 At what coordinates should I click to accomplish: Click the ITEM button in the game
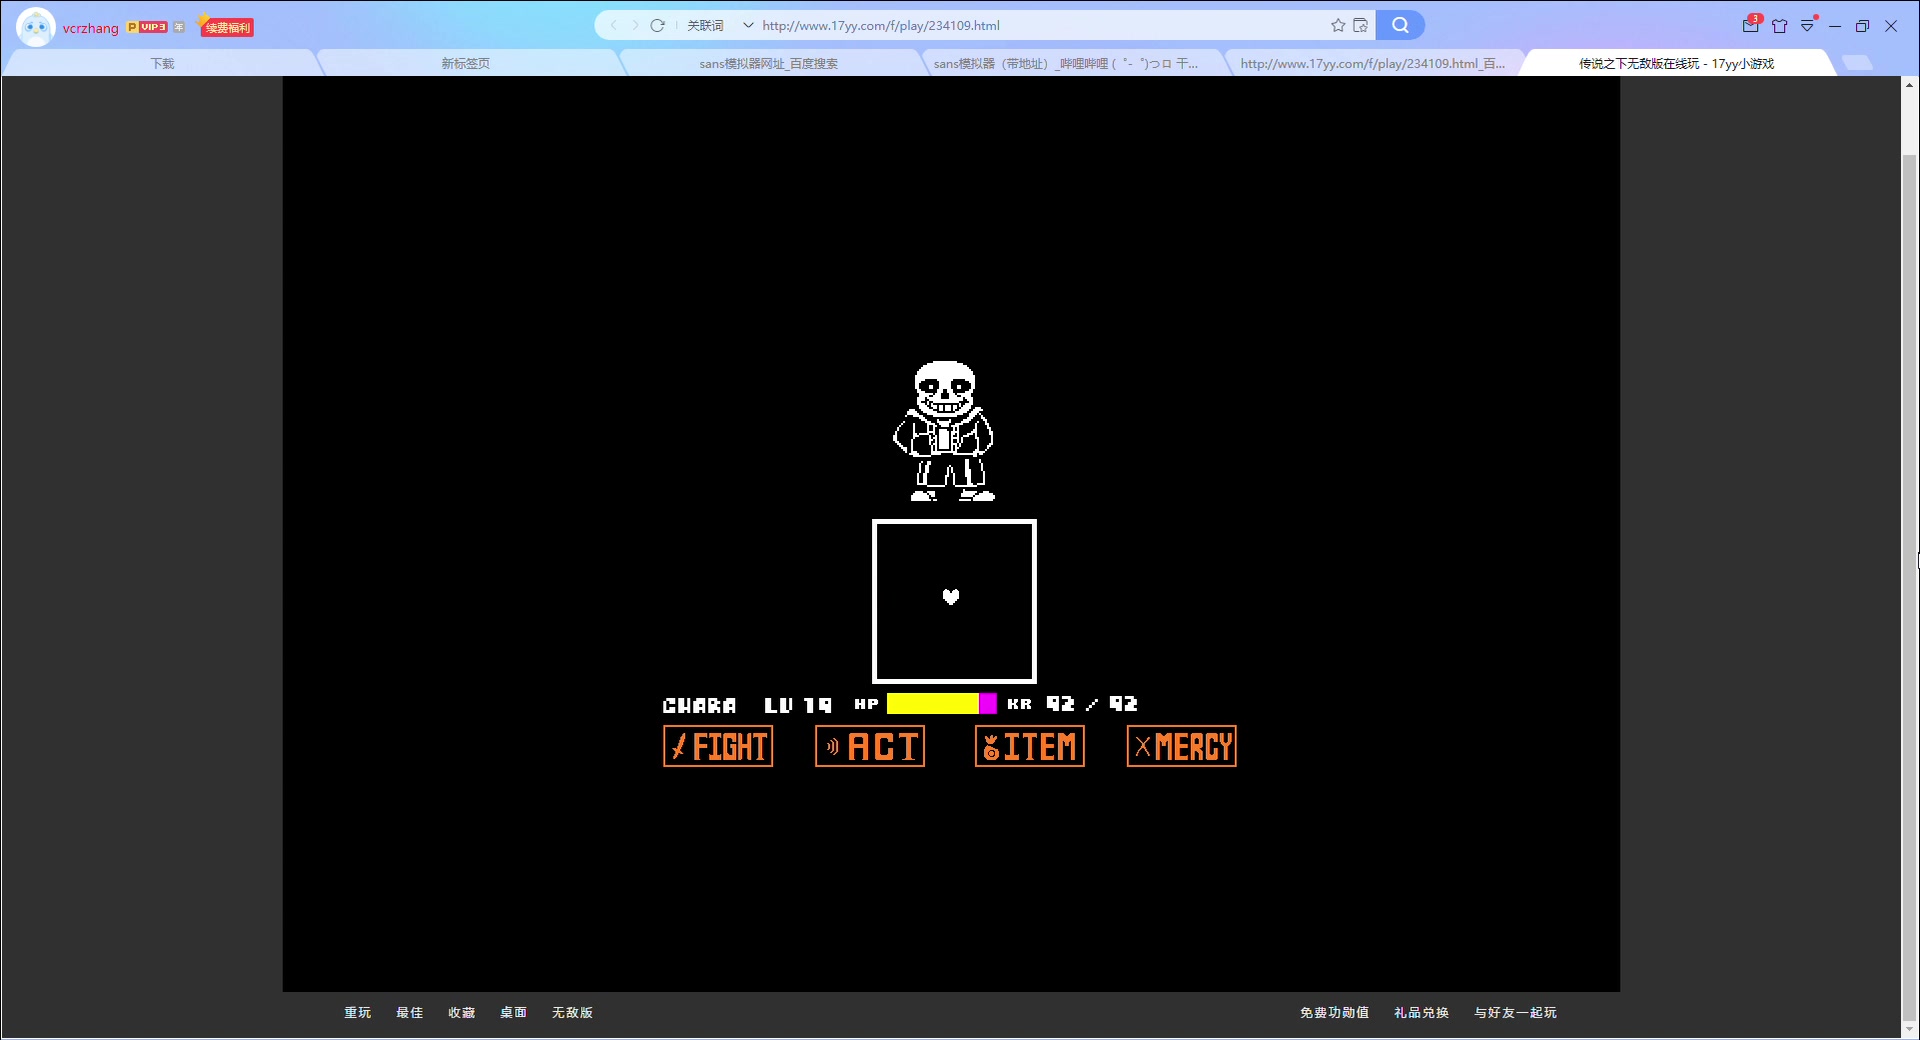pos(1030,746)
